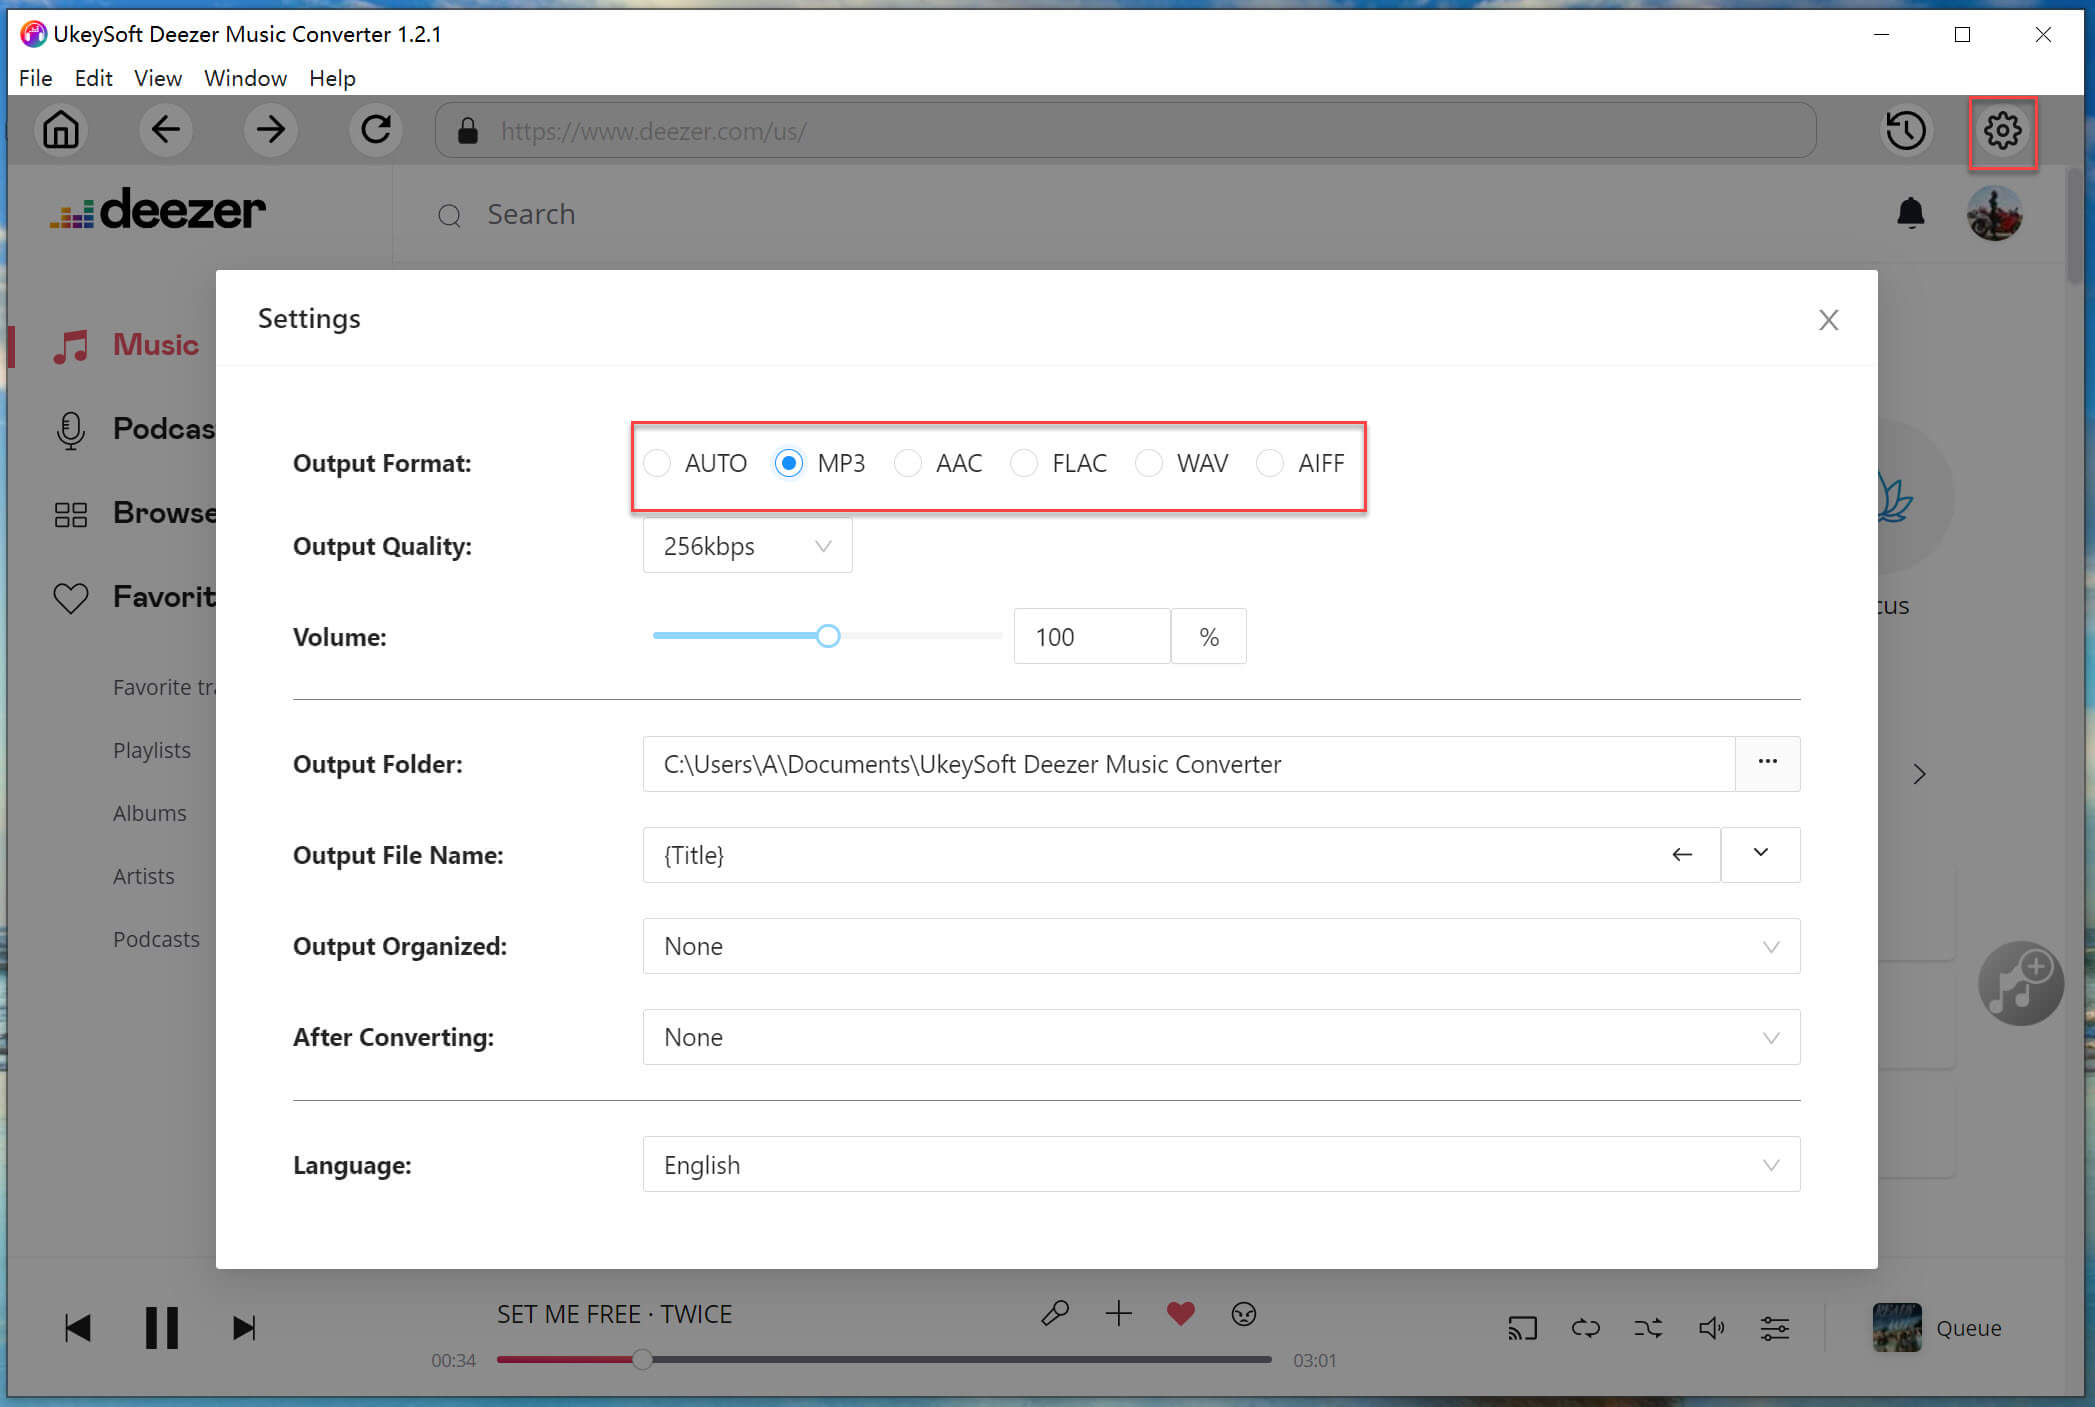Open the audio equalizer icon
This screenshot has width=2095, height=1407.
1775,1328
